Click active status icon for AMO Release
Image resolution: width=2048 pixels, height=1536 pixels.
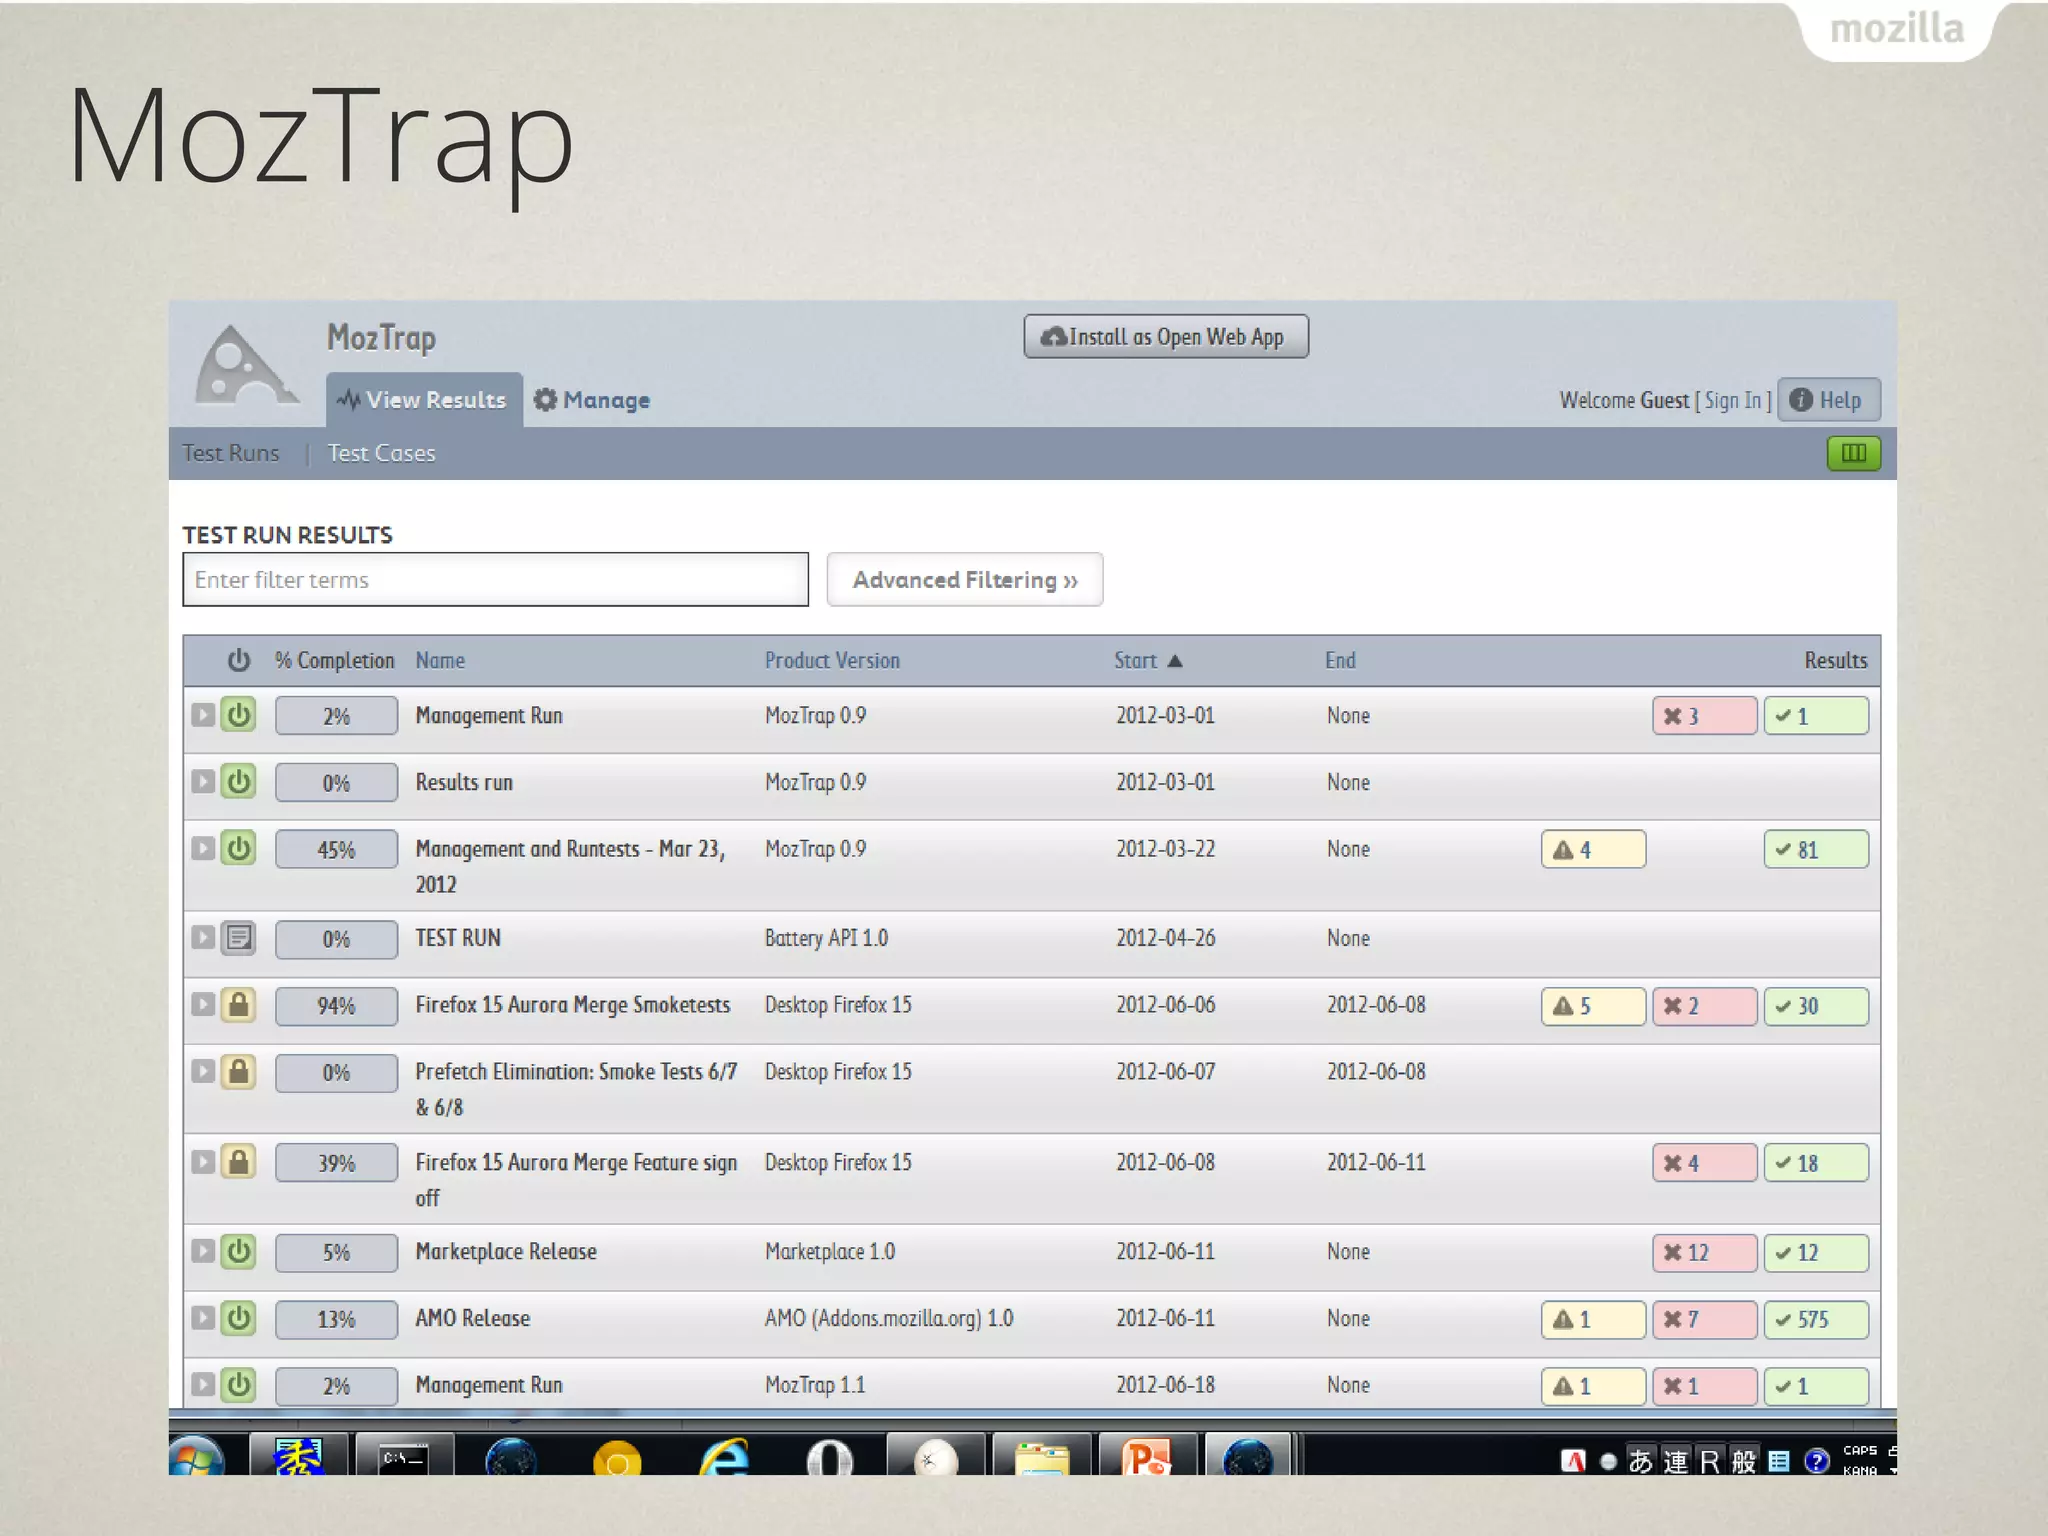pyautogui.click(x=238, y=1318)
